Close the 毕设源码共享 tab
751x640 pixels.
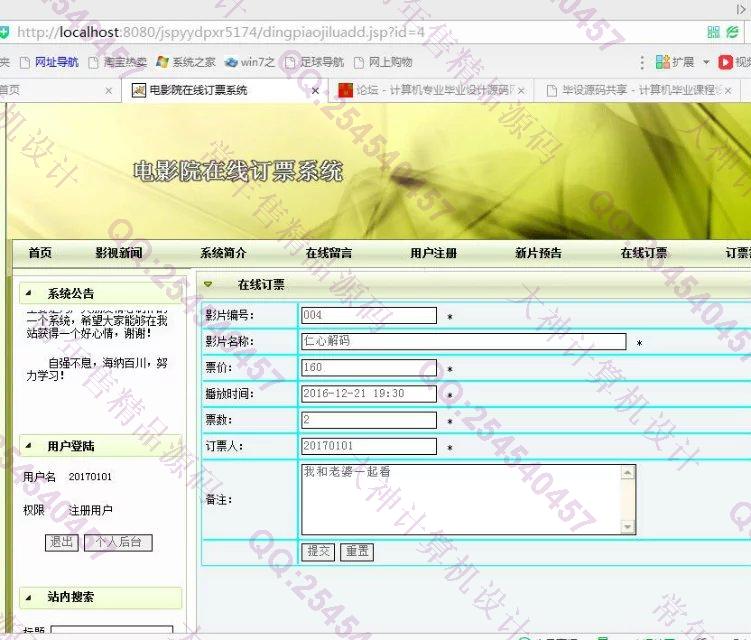728,91
